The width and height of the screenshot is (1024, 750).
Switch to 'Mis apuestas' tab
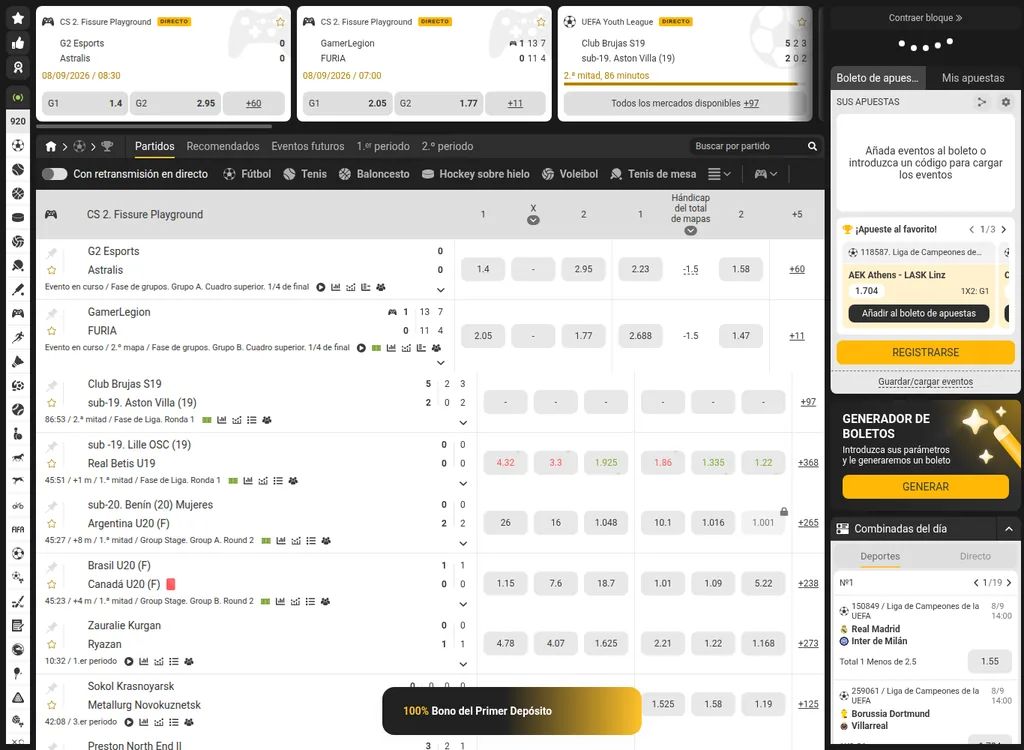point(972,78)
